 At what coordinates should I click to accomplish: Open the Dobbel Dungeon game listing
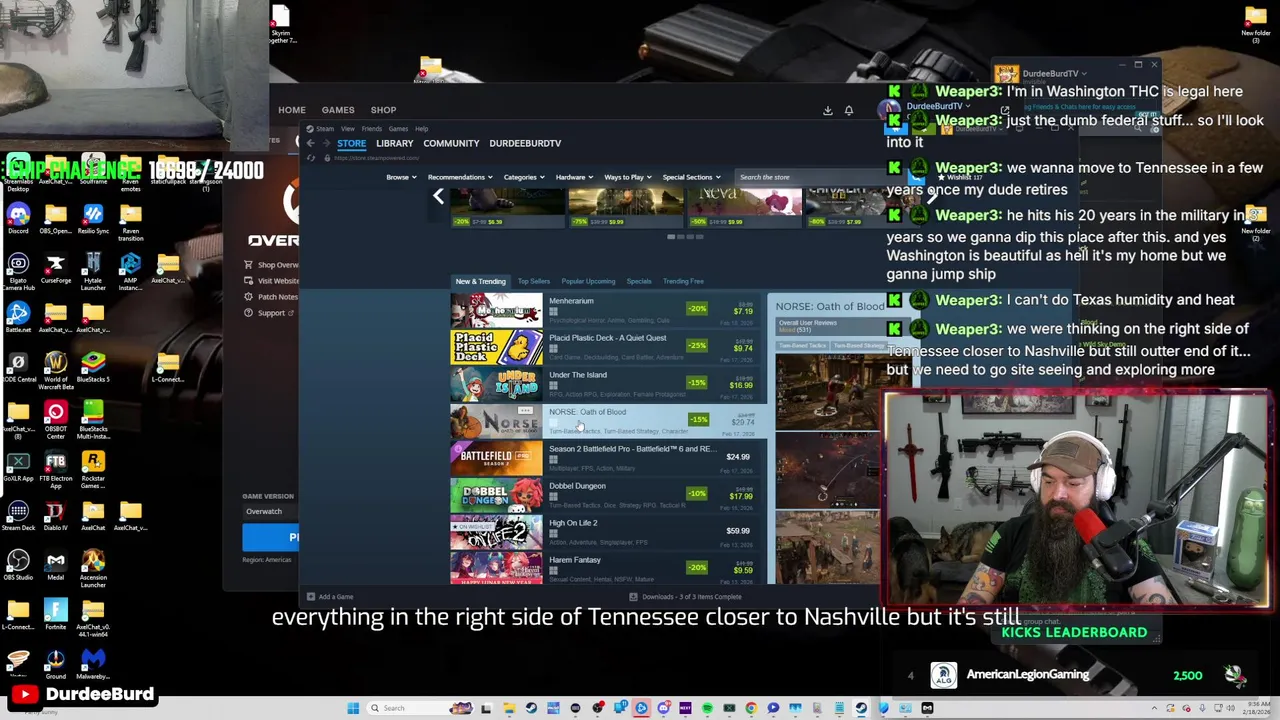pyautogui.click(x=608, y=495)
